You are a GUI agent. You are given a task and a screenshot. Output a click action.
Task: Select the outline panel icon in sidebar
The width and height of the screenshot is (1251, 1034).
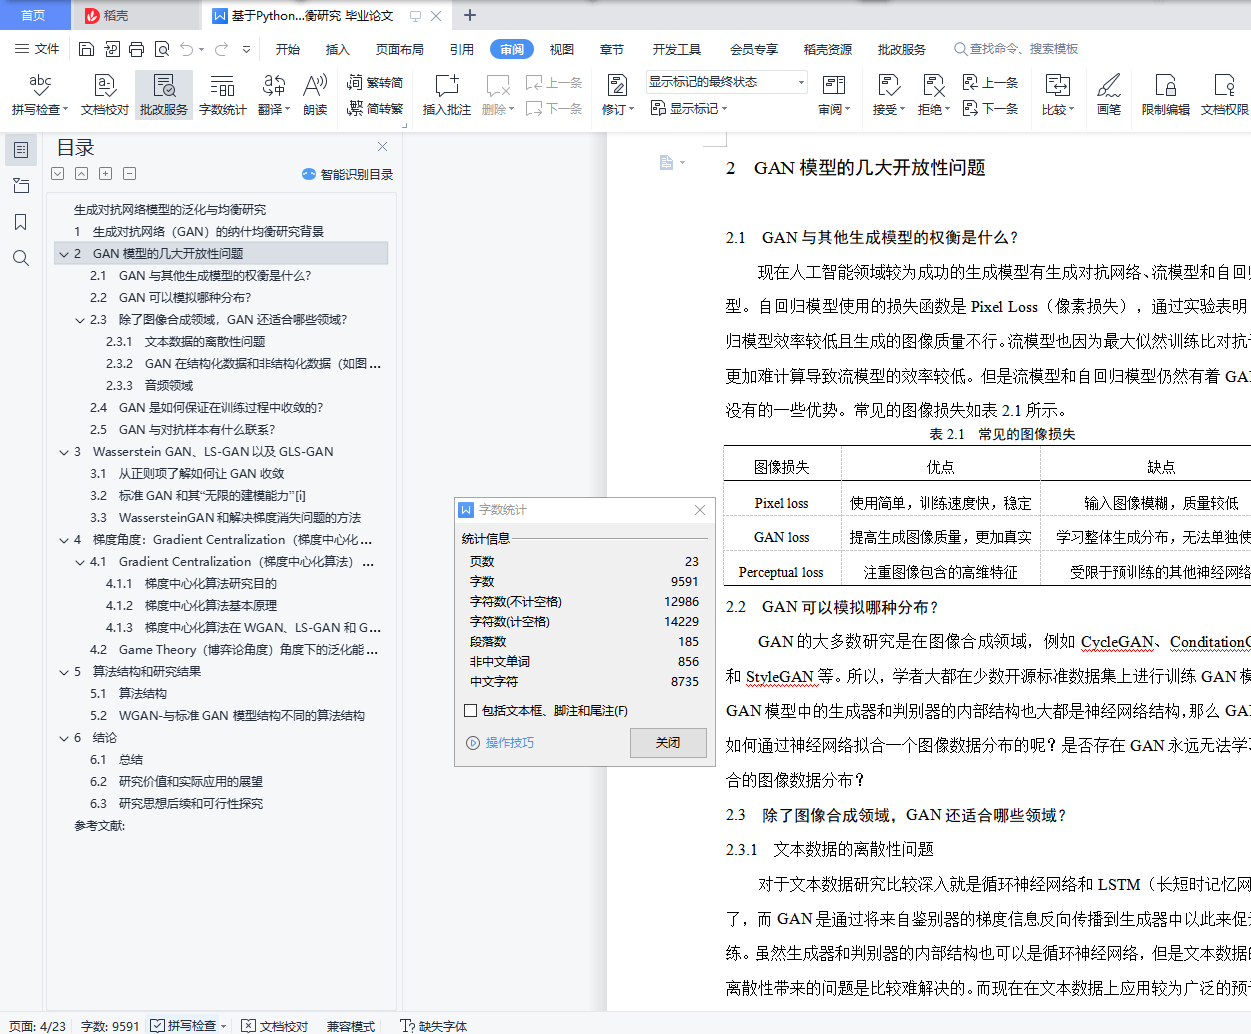point(21,150)
